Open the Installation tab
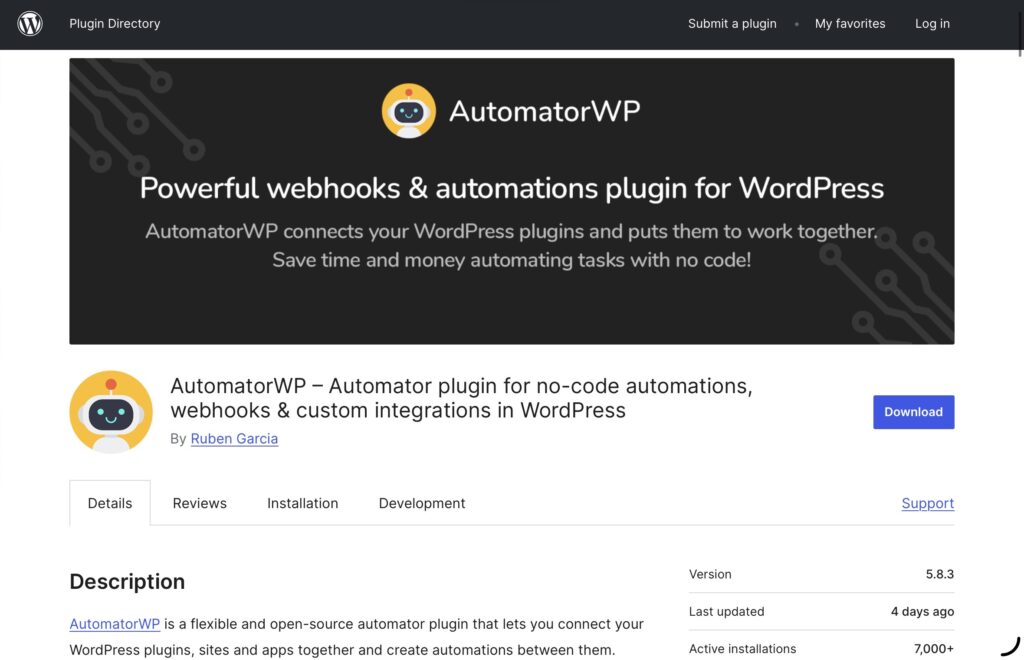 point(302,503)
